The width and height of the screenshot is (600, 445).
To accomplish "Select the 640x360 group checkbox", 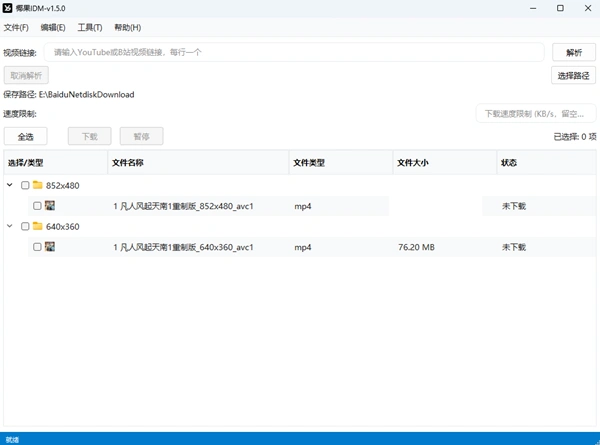I will point(25,226).
